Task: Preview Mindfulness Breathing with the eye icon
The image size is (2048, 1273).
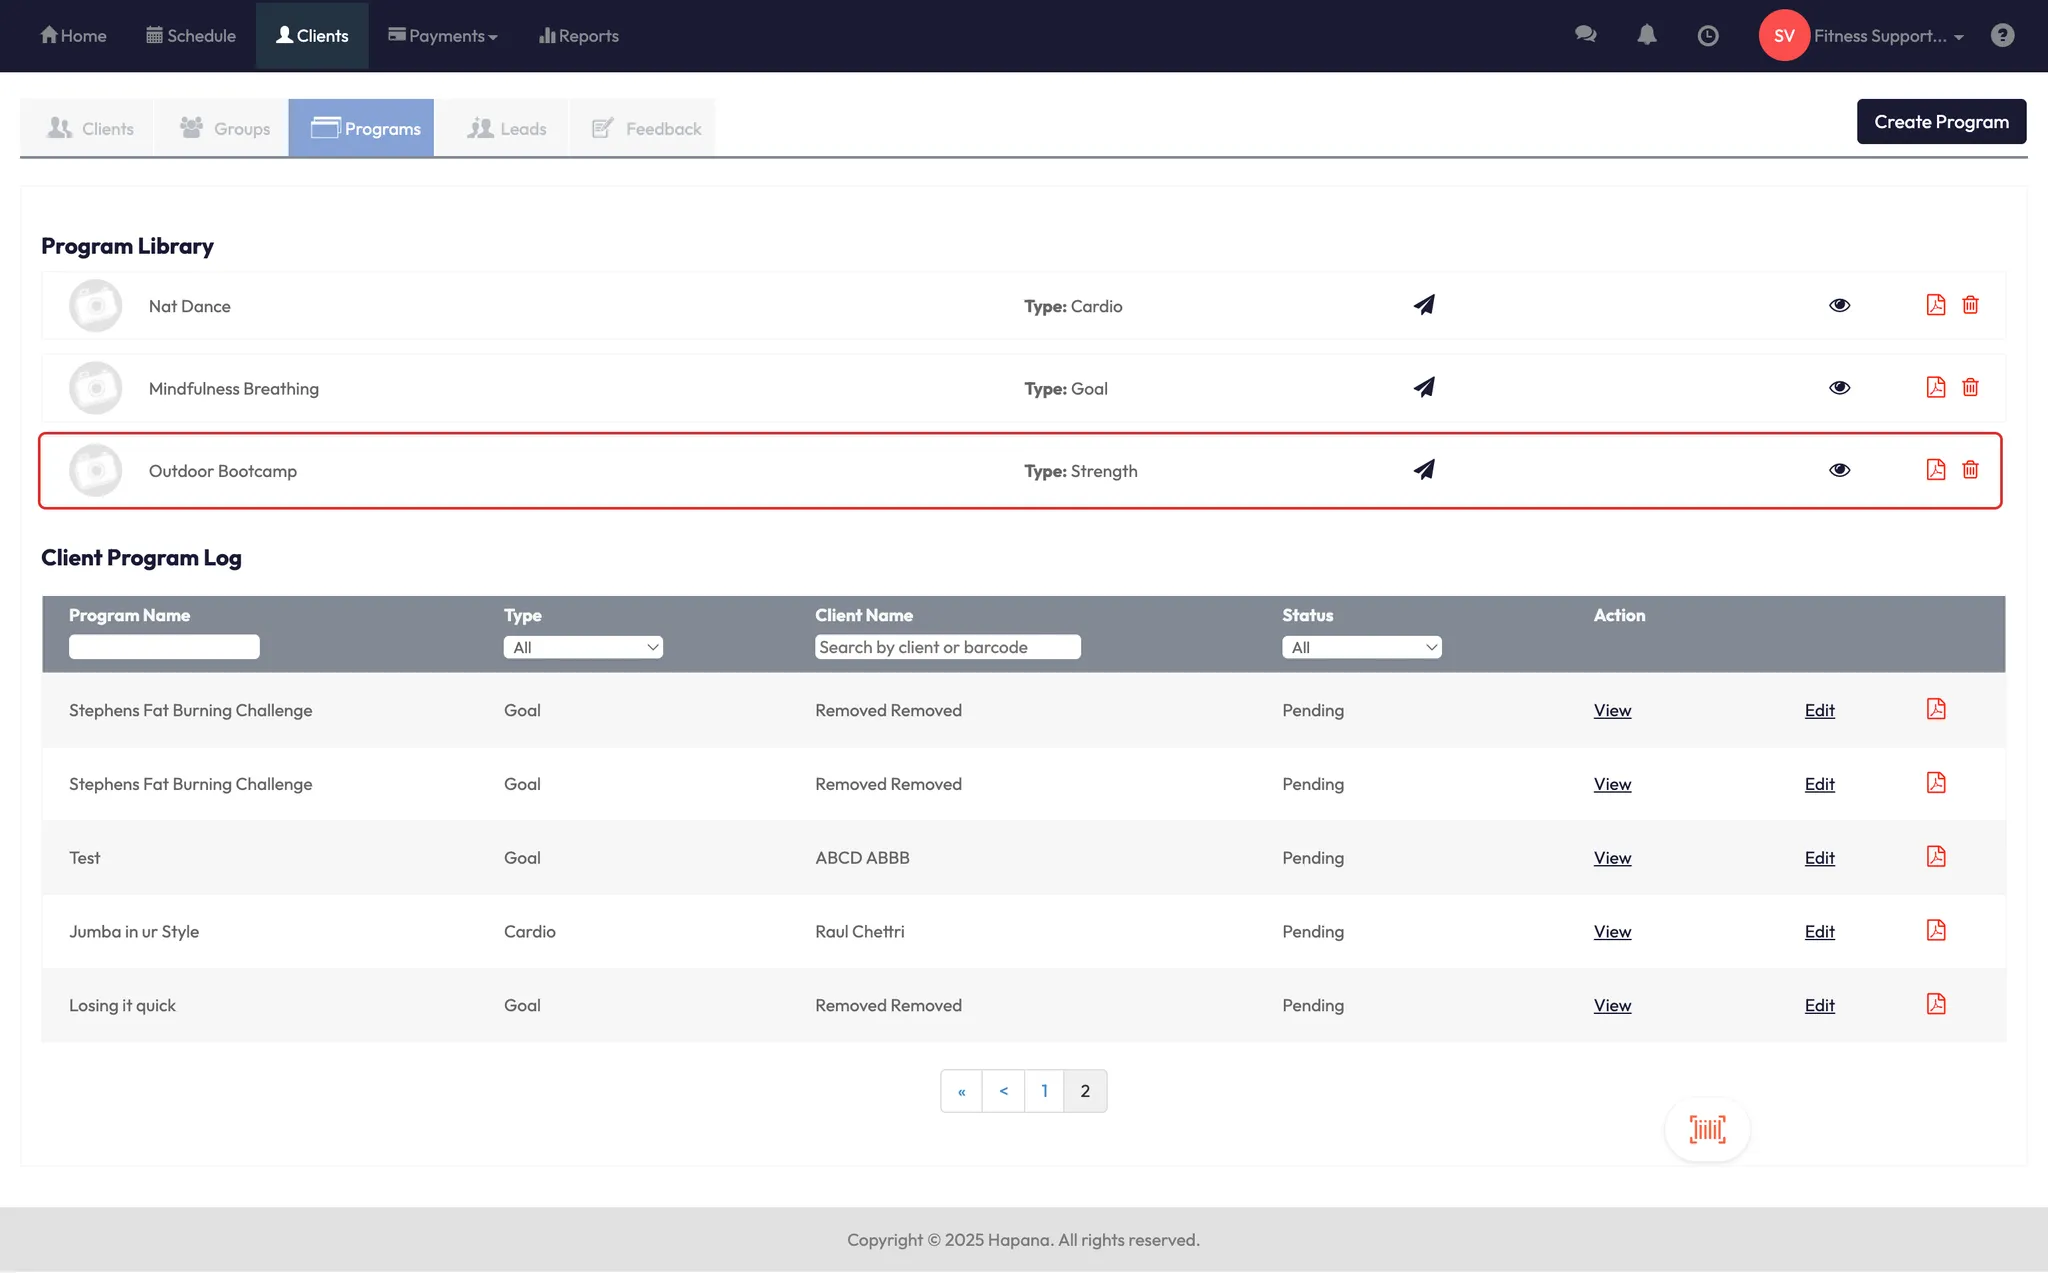Action: [x=1839, y=388]
